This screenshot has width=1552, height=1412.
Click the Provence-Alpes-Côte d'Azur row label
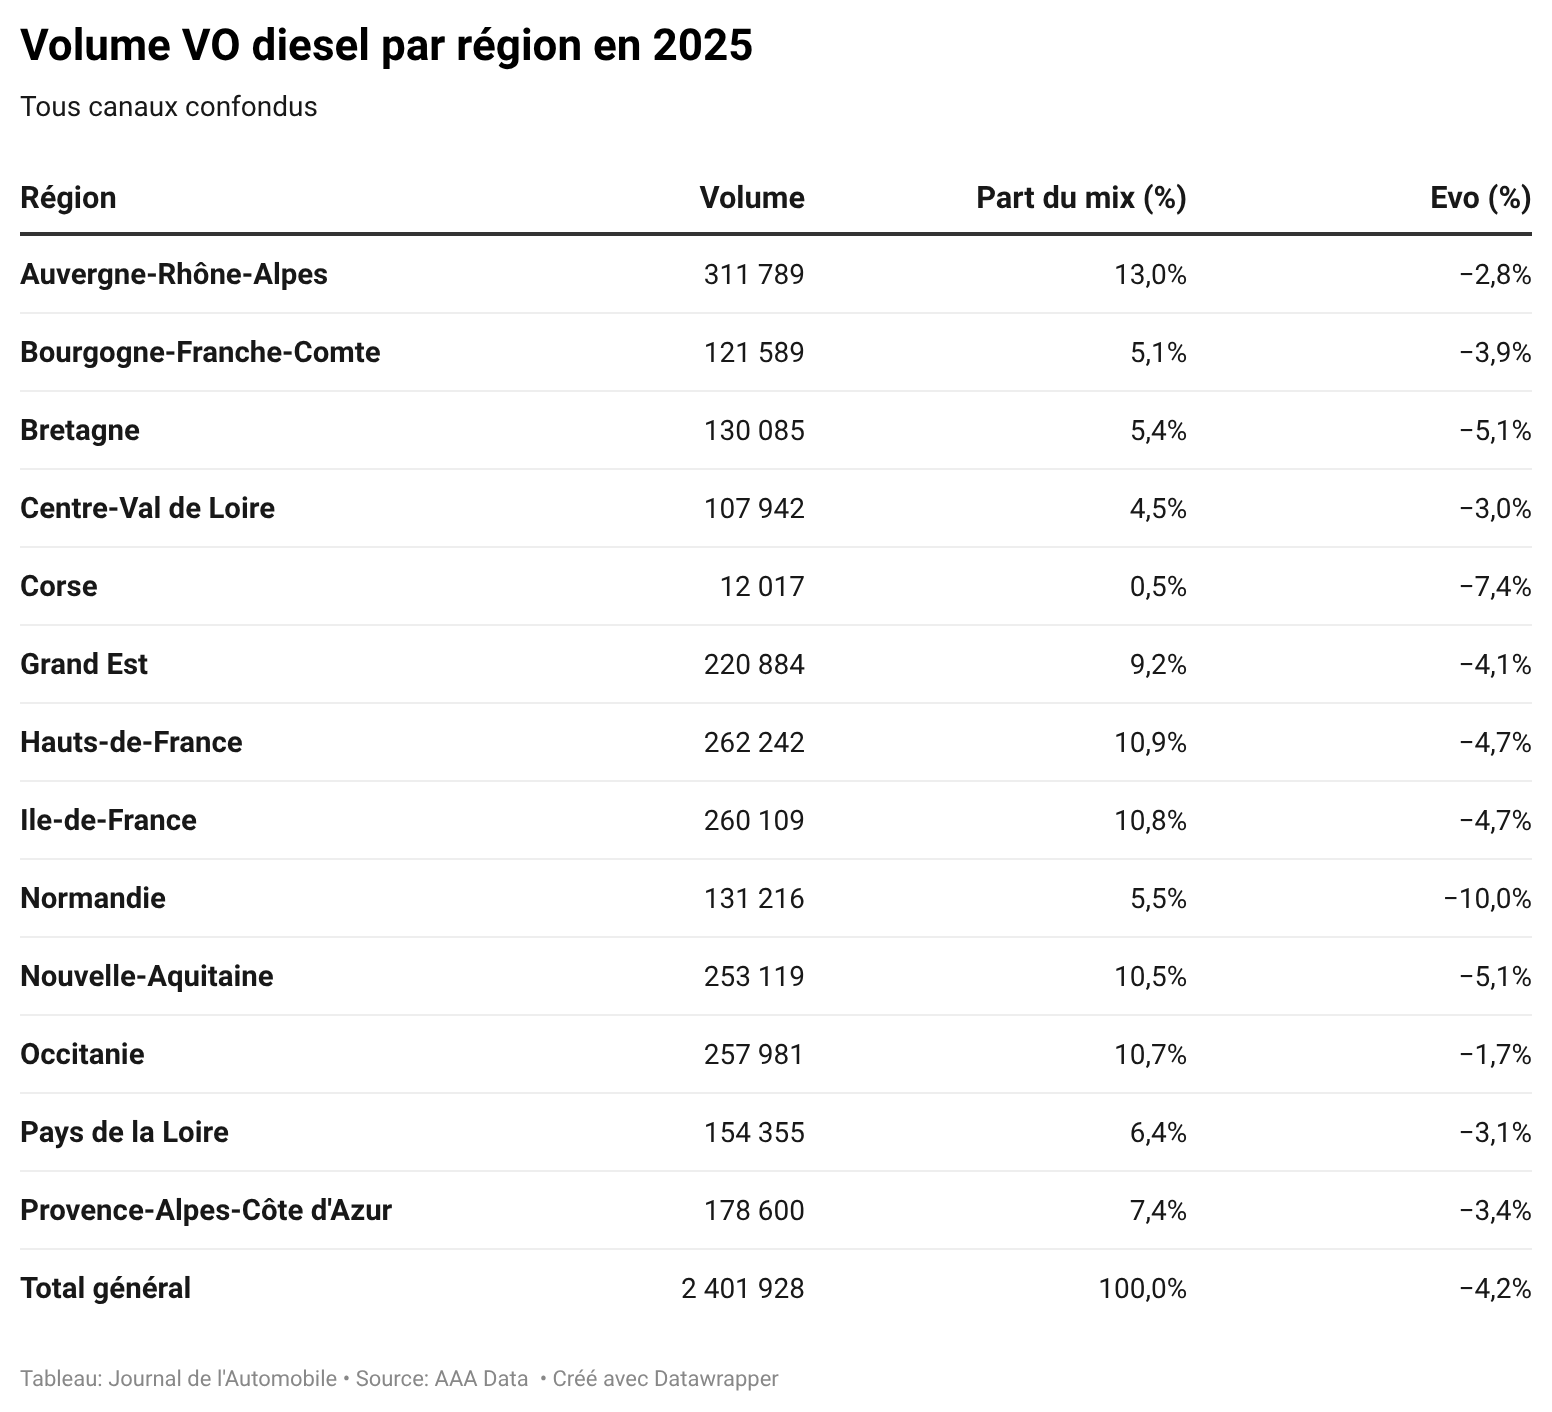[x=206, y=1210]
